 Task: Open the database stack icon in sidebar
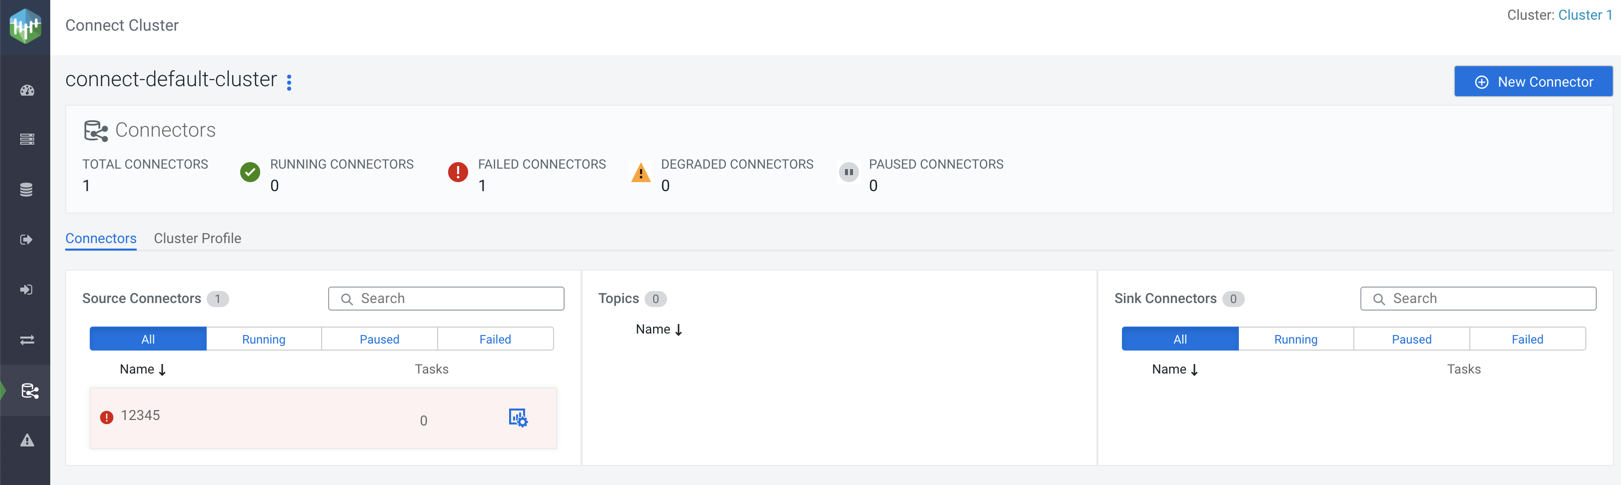coord(27,189)
